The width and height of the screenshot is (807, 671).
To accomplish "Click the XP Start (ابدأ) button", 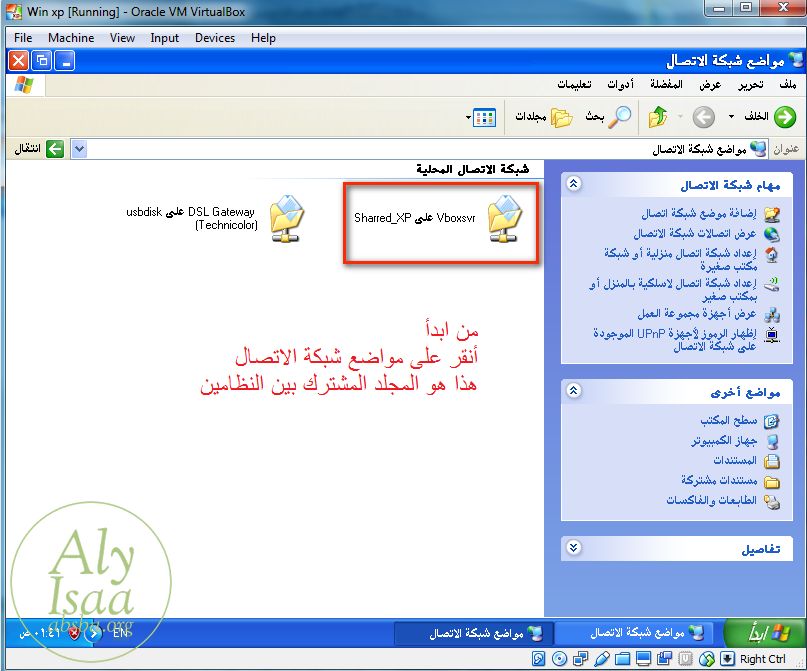I will coord(759,632).
